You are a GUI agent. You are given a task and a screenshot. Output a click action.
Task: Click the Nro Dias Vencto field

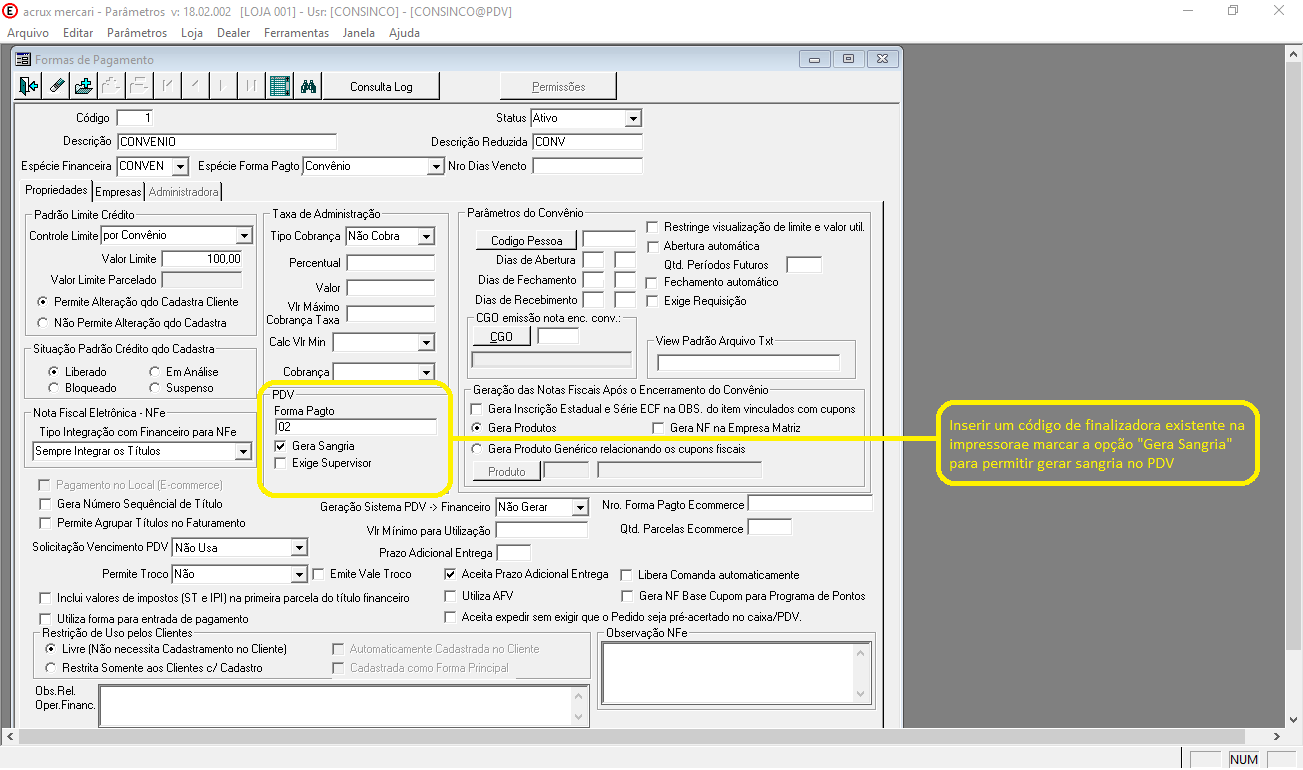pos(587,166)
